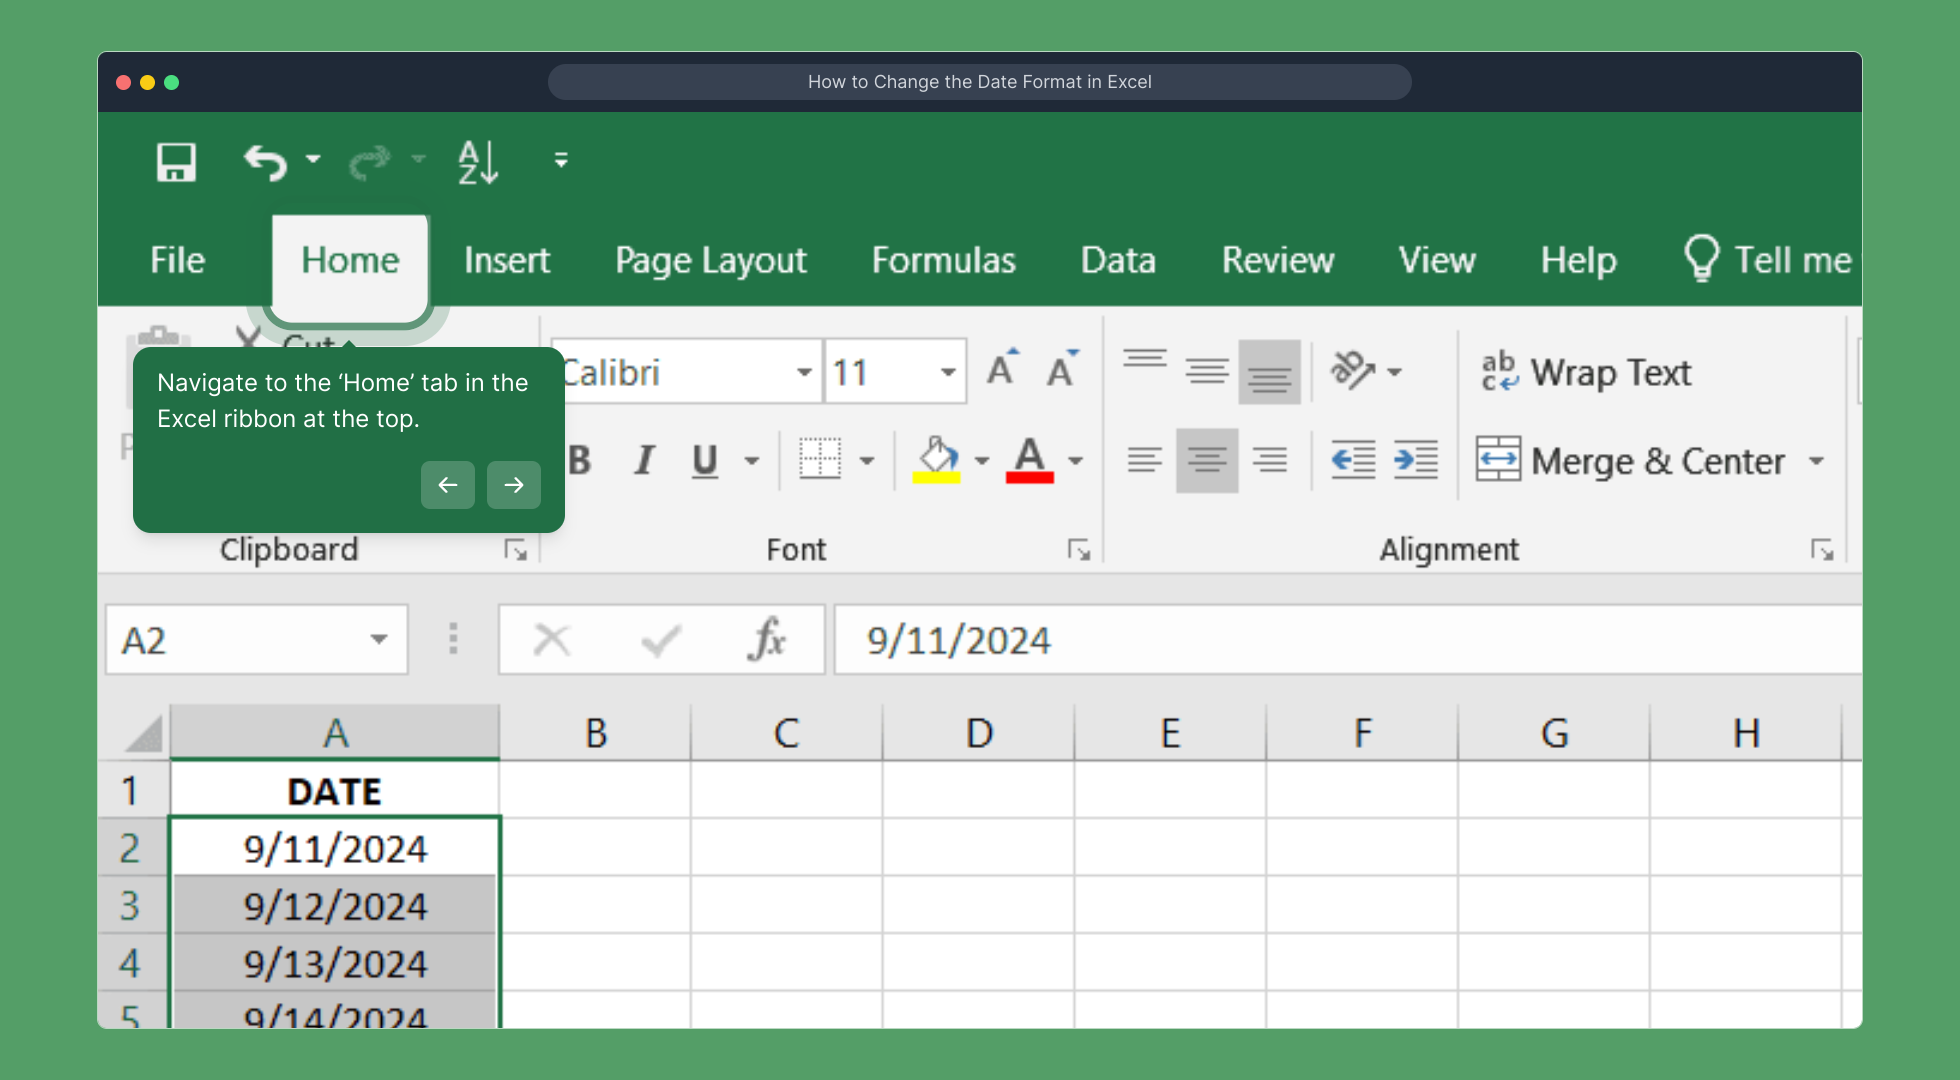Viewport: 1960px width, 1080px height.
Task: Open the font size dropdown
Action: pos(947,372)
